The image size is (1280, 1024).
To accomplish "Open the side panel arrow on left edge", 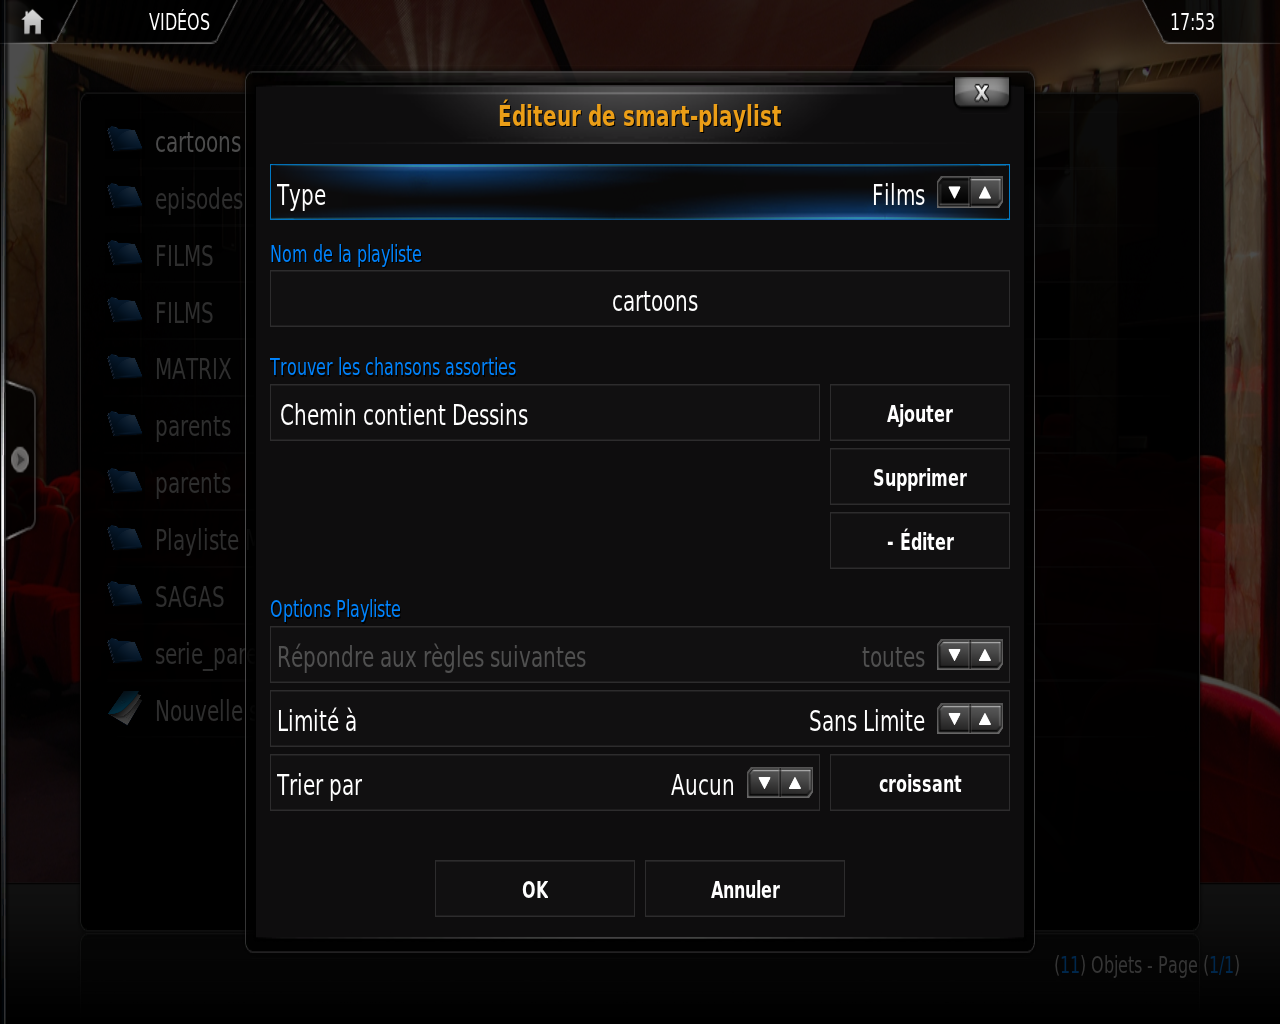I will pos(19,460).
